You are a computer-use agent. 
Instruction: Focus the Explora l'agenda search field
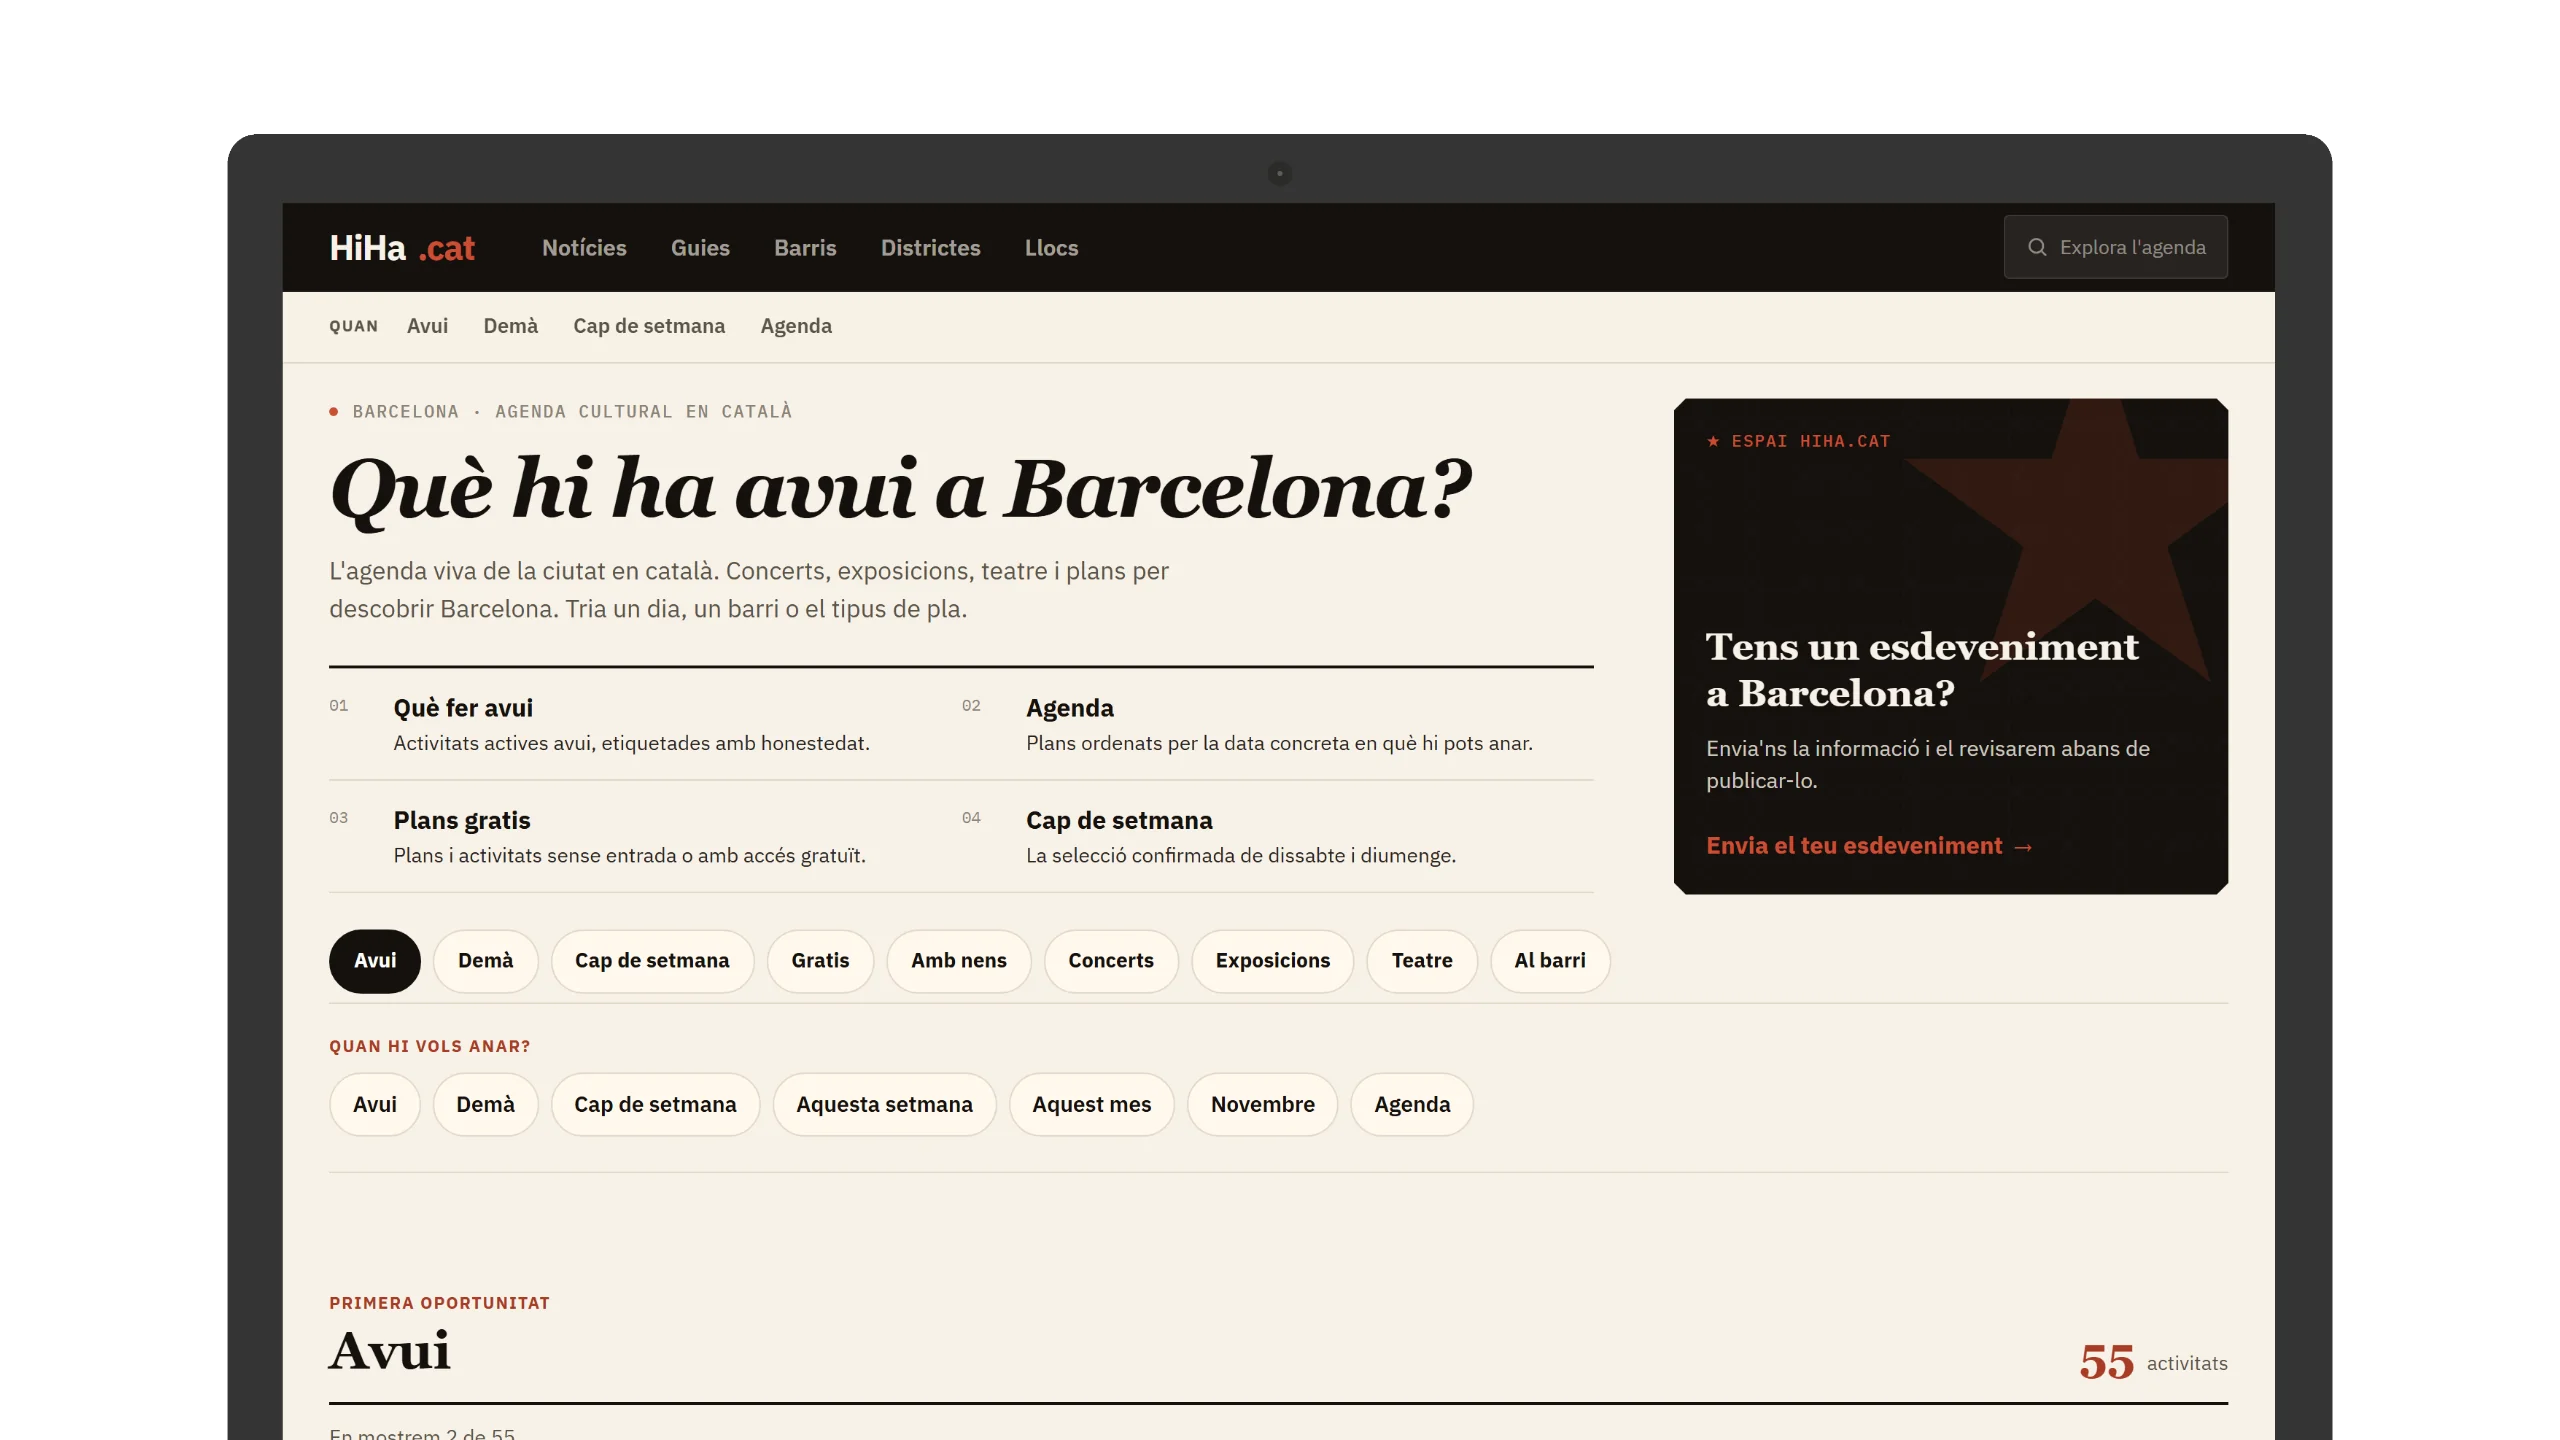(2115, 247)
